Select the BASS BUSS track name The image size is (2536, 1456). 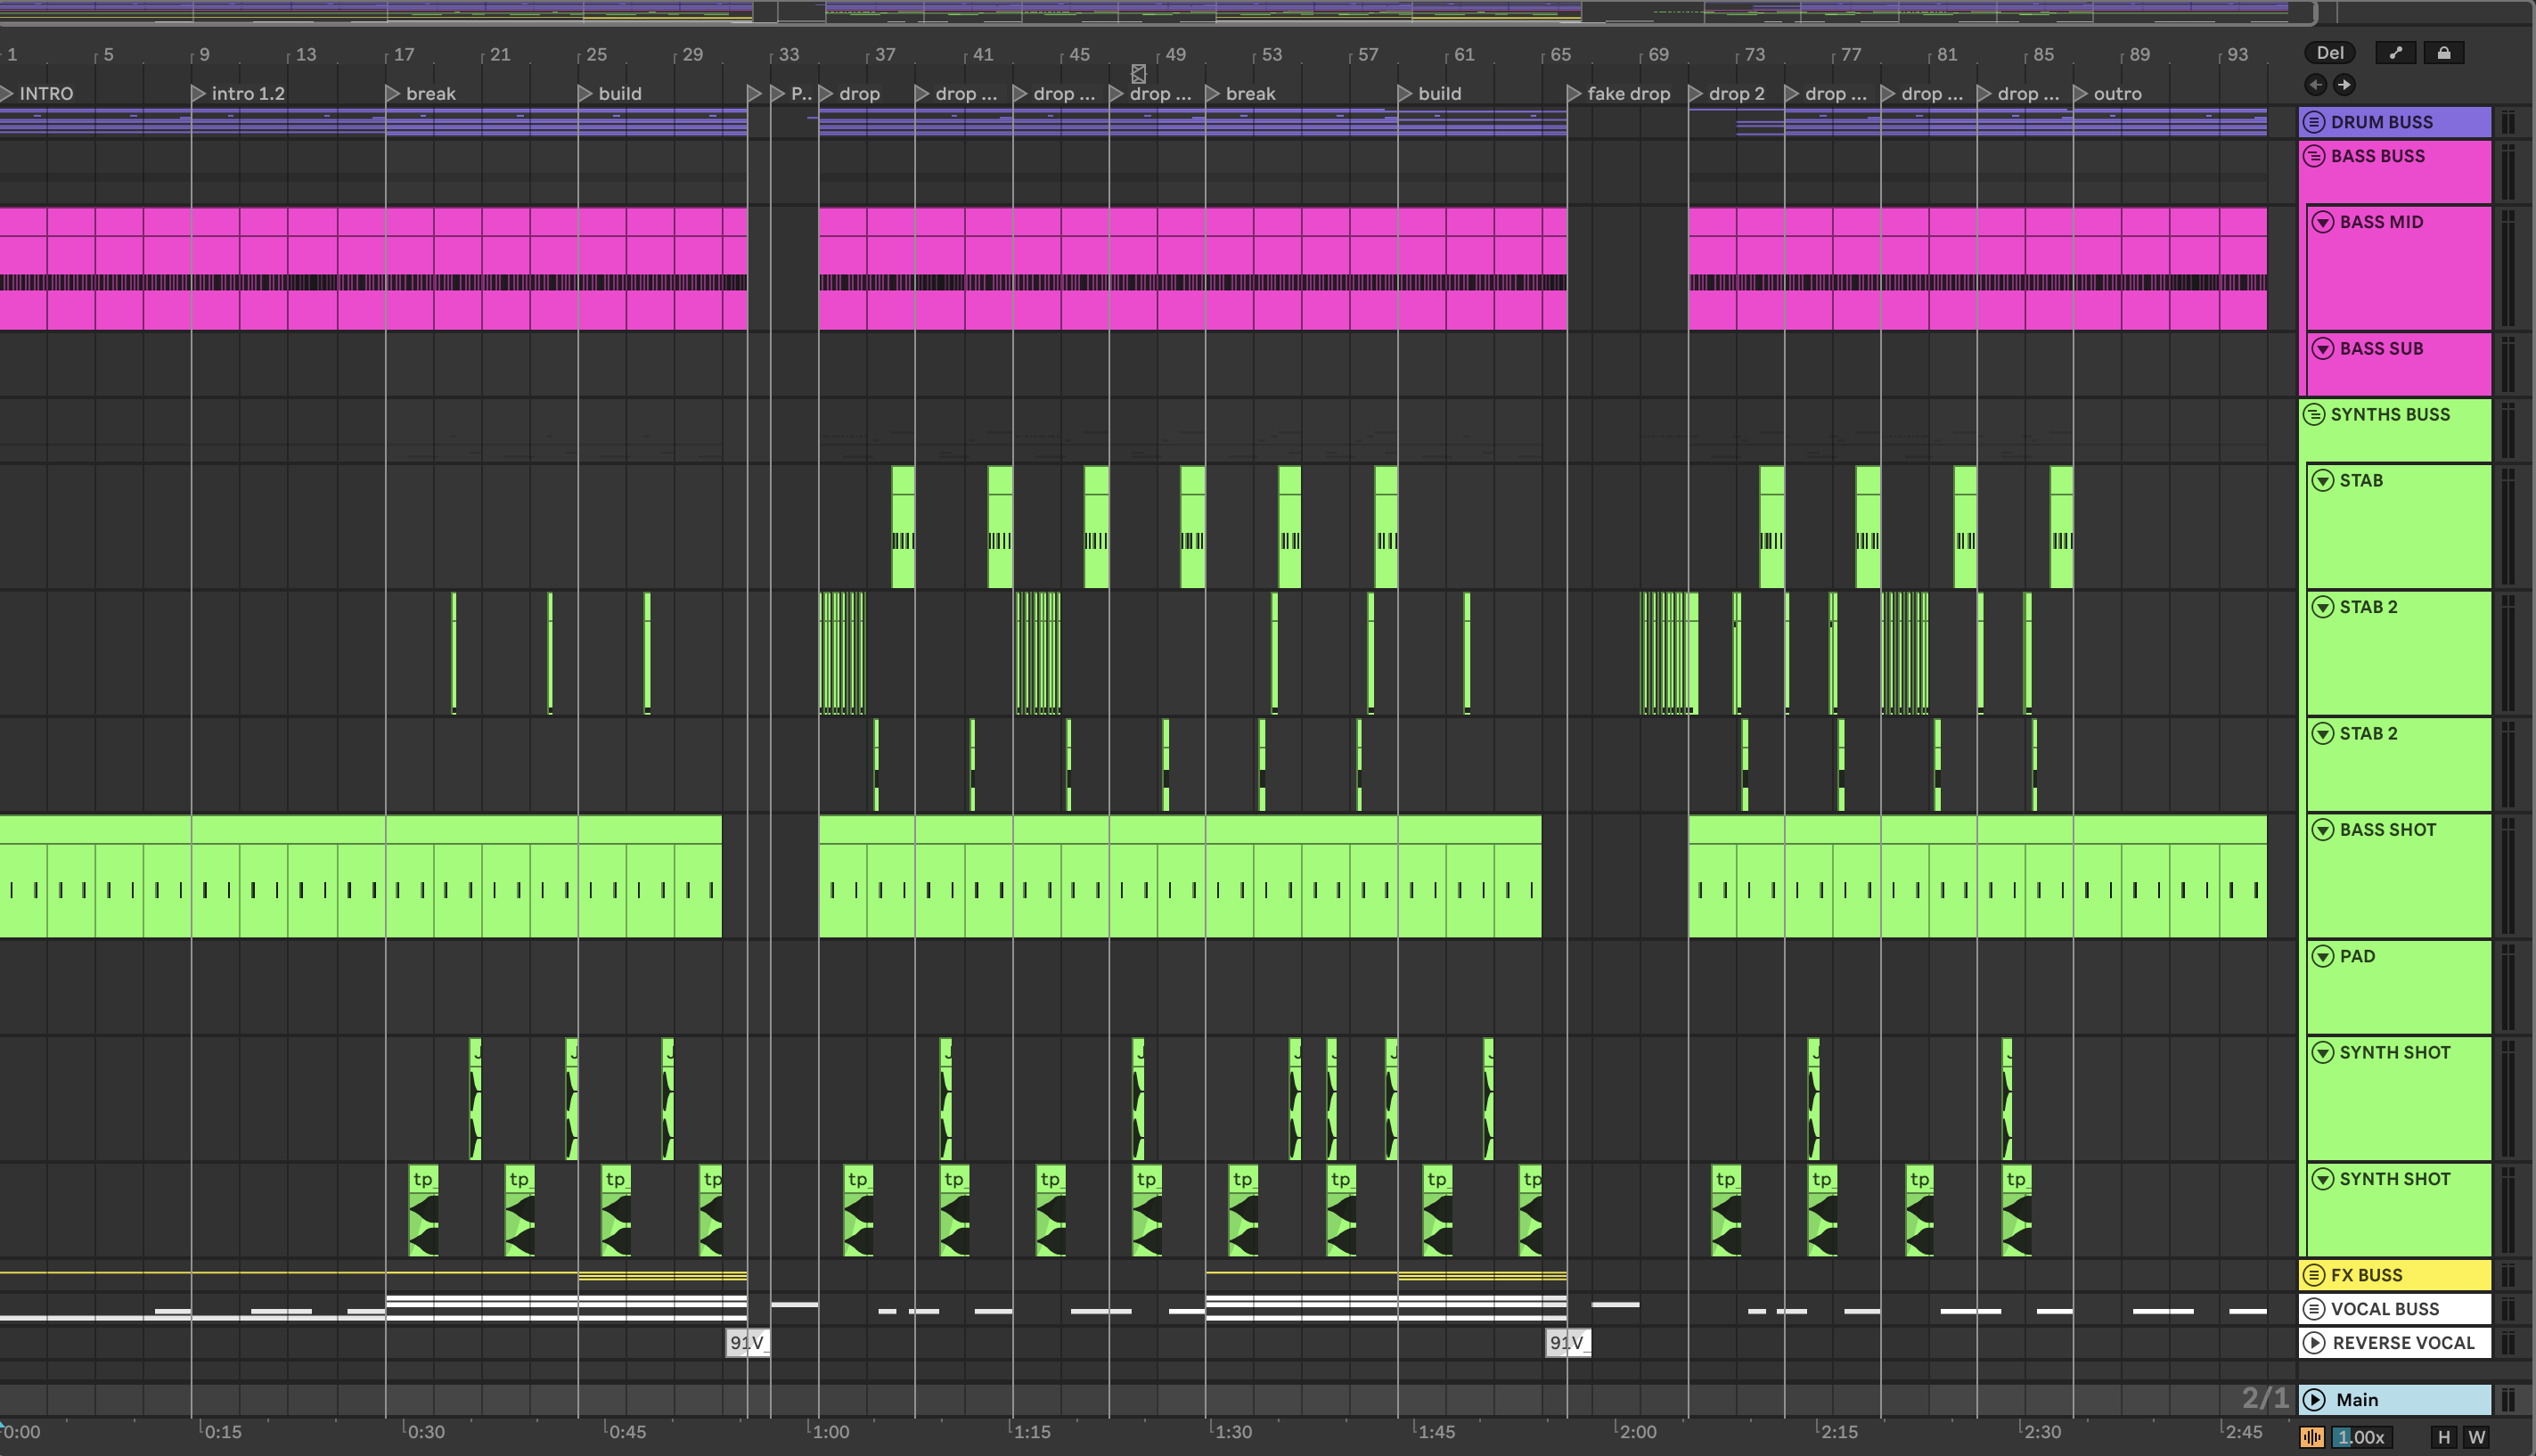pyautogui.click(x=2378, y=156)
